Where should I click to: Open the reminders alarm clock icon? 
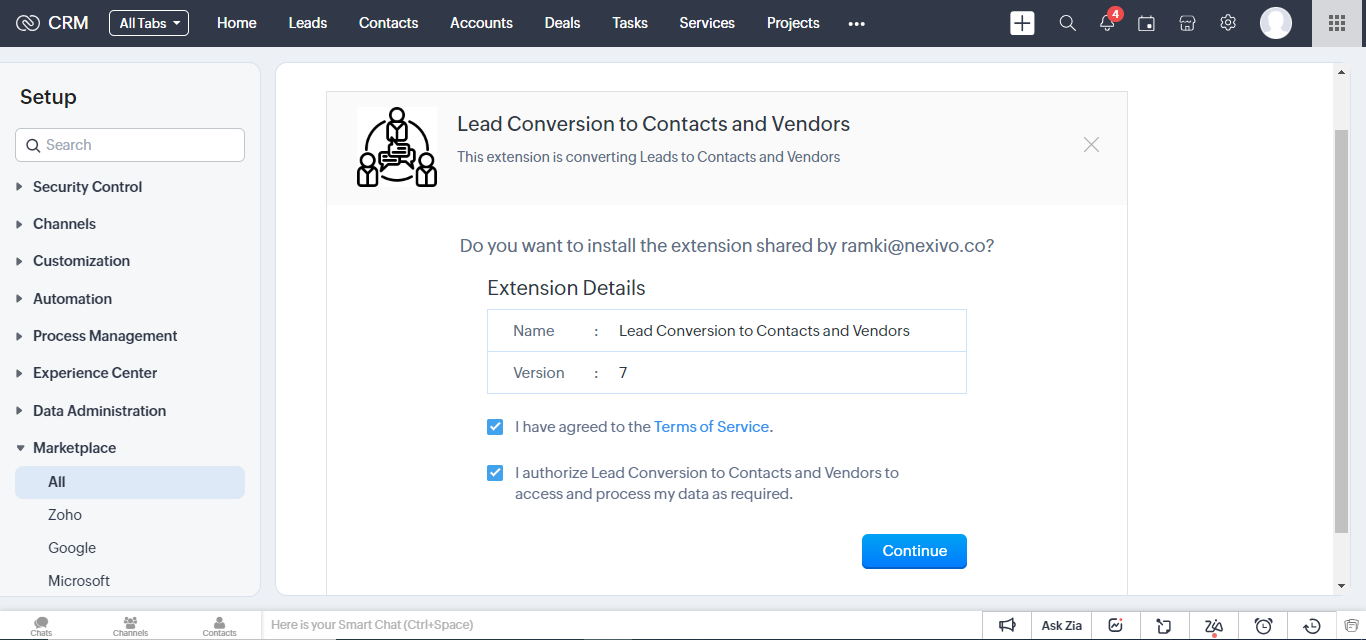(x=1264, y=626)
